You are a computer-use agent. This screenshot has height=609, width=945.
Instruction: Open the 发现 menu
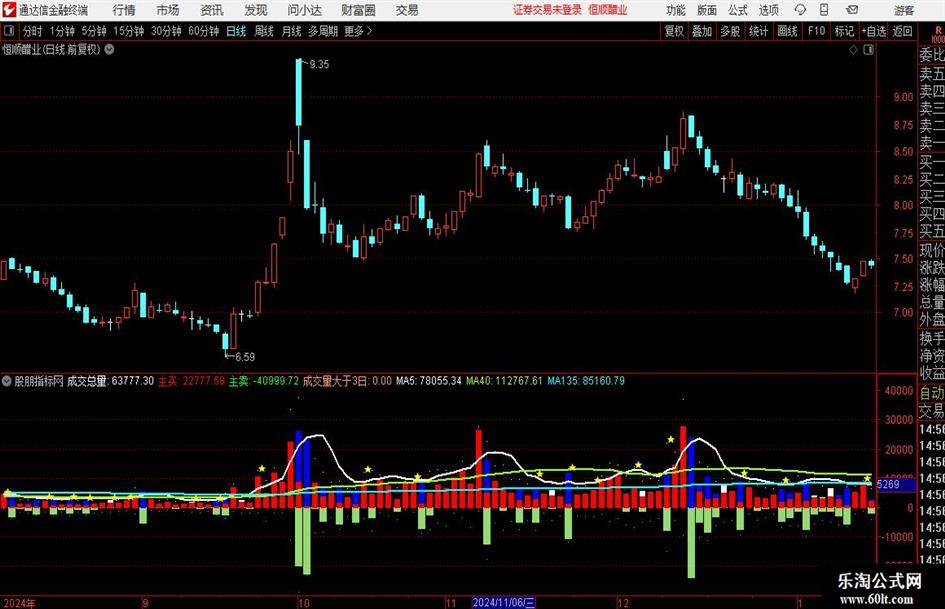point(256,10)
